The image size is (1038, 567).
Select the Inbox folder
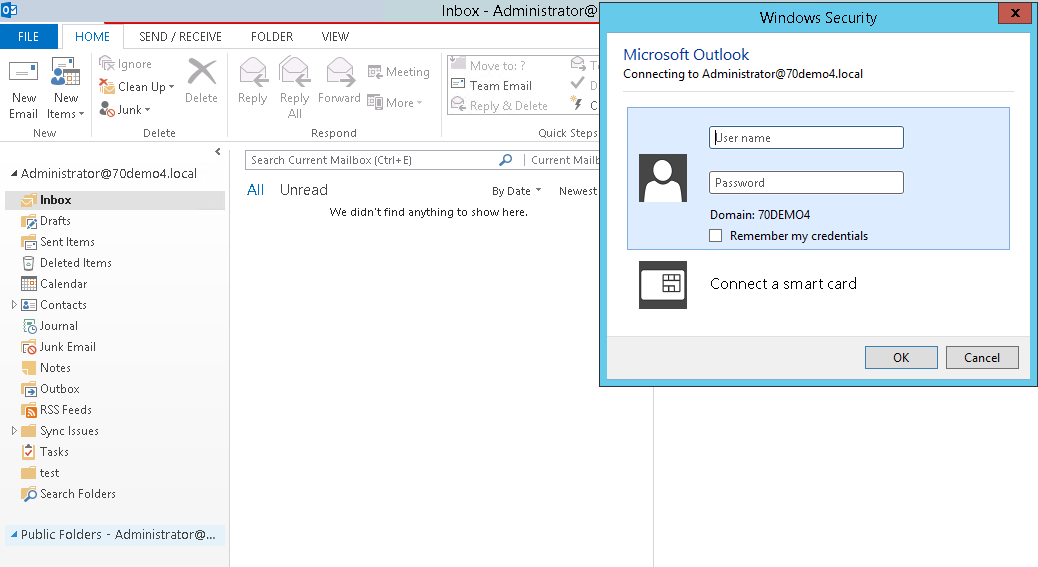click(115, 200)
